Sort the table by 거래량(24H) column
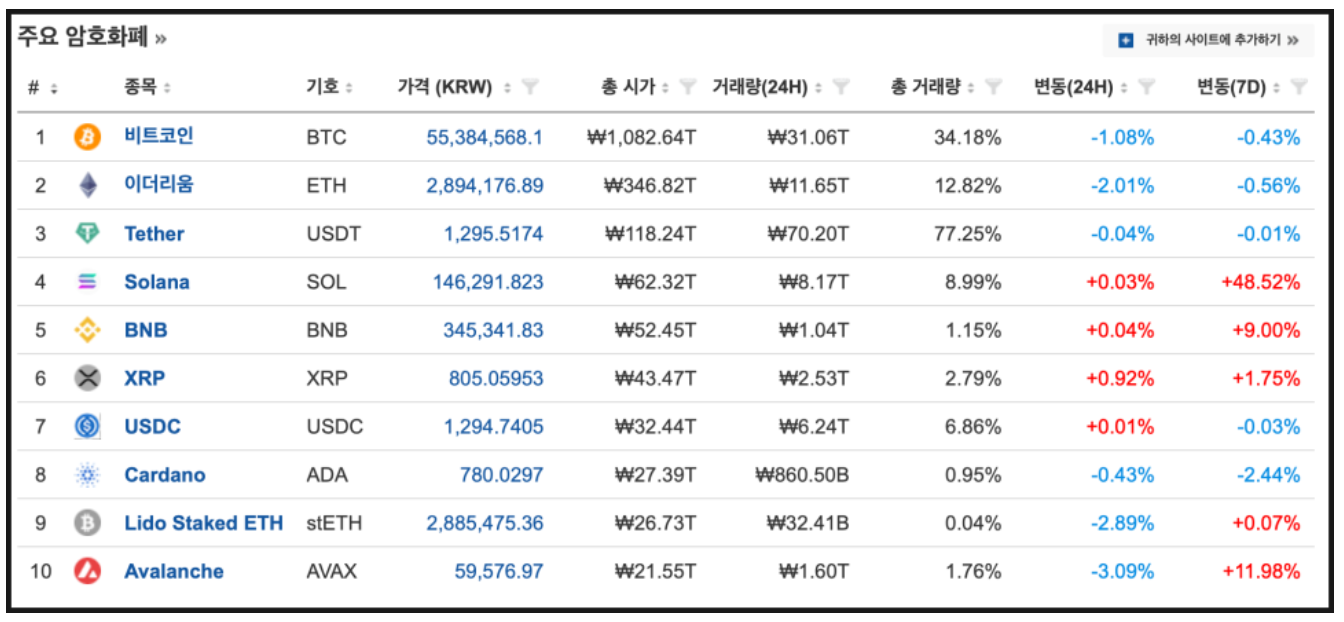The height and width of the screenshot is (622, 1344). pyautogui.click(x=820, y=88)
